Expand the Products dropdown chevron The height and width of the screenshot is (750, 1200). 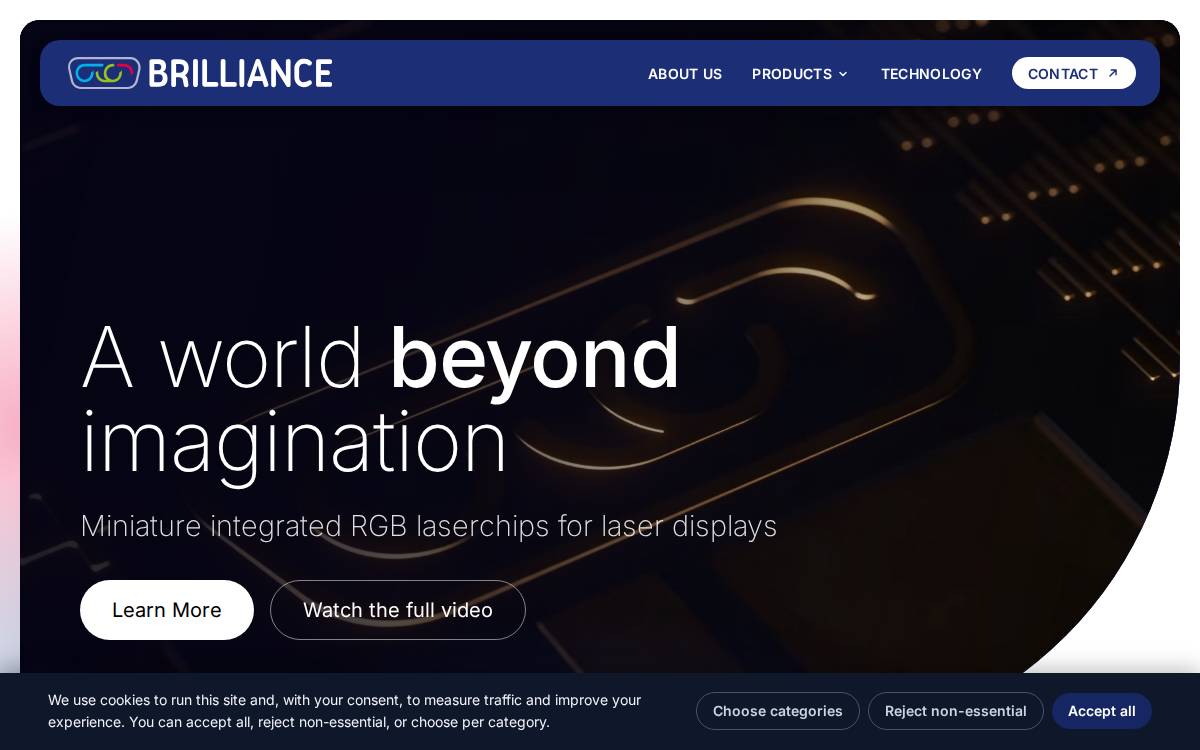tap(843, 74)
